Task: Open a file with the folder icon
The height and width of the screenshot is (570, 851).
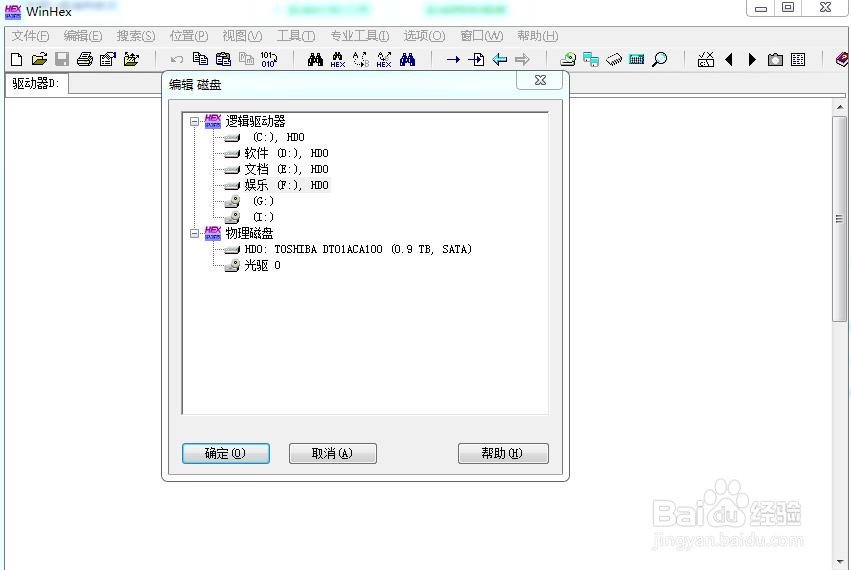Action: (x=39, y=59)
